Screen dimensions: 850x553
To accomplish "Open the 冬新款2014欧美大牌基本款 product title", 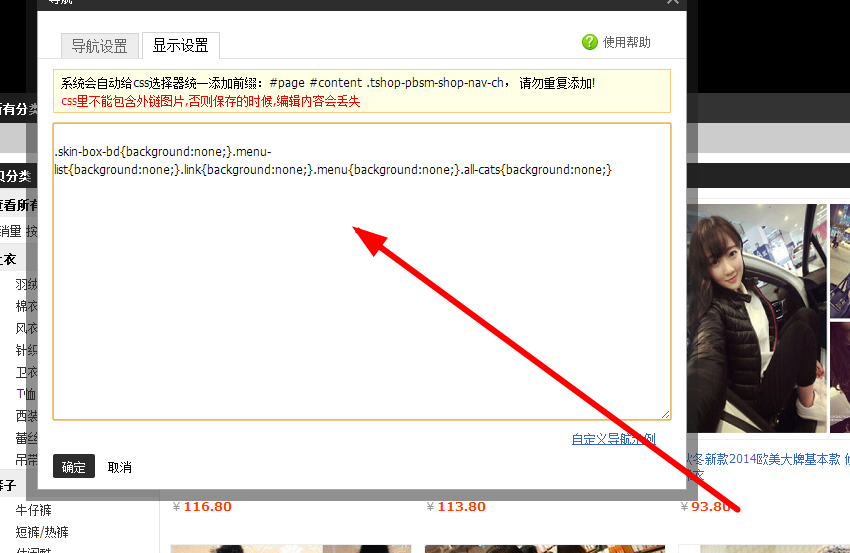I will click(765, 459).
